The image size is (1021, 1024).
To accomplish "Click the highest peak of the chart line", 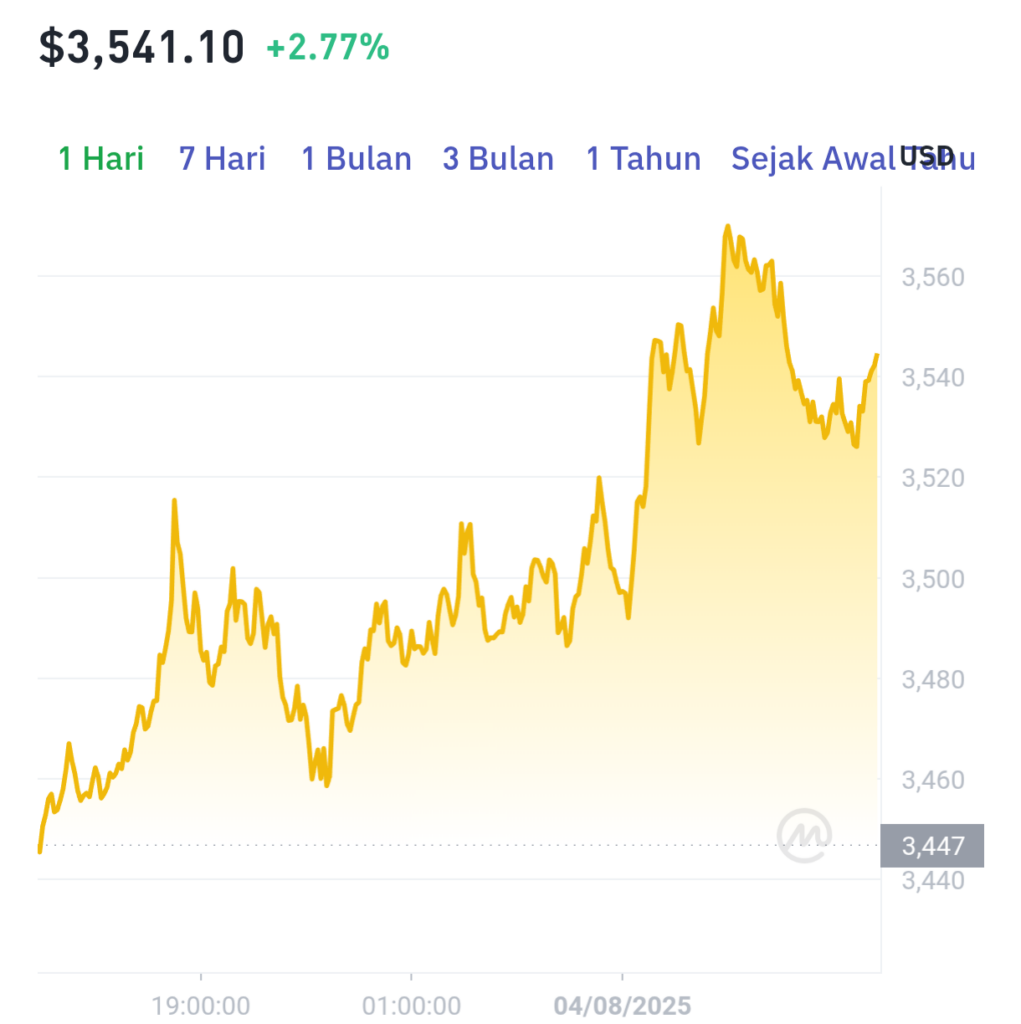I will [x=728, y=227].
